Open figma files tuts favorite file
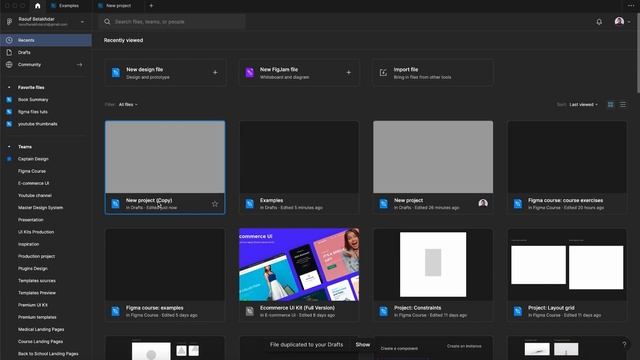Screen dimensions: 640x360 pyautogui.click(x=33, y=112)
